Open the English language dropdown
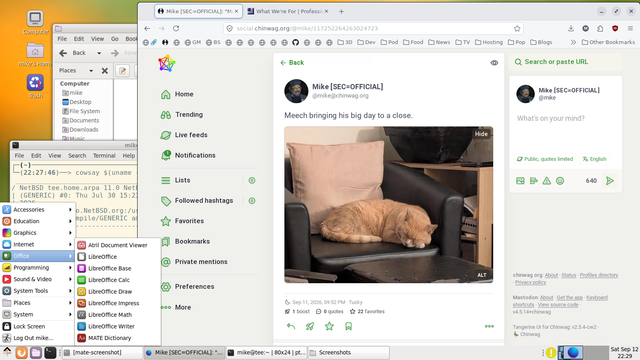 click(594, 159)
